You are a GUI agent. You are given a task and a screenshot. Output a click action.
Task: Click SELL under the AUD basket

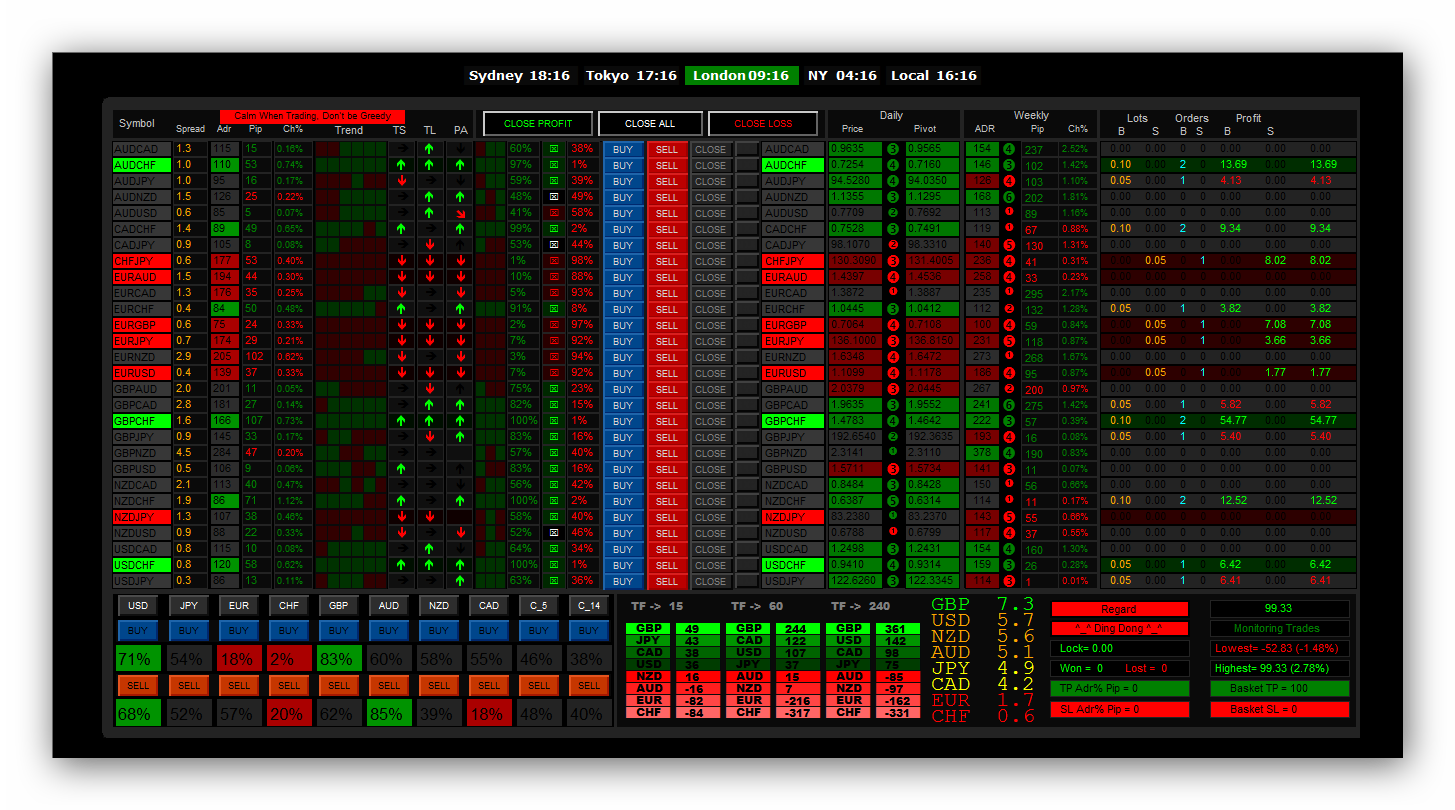point(389,685)
